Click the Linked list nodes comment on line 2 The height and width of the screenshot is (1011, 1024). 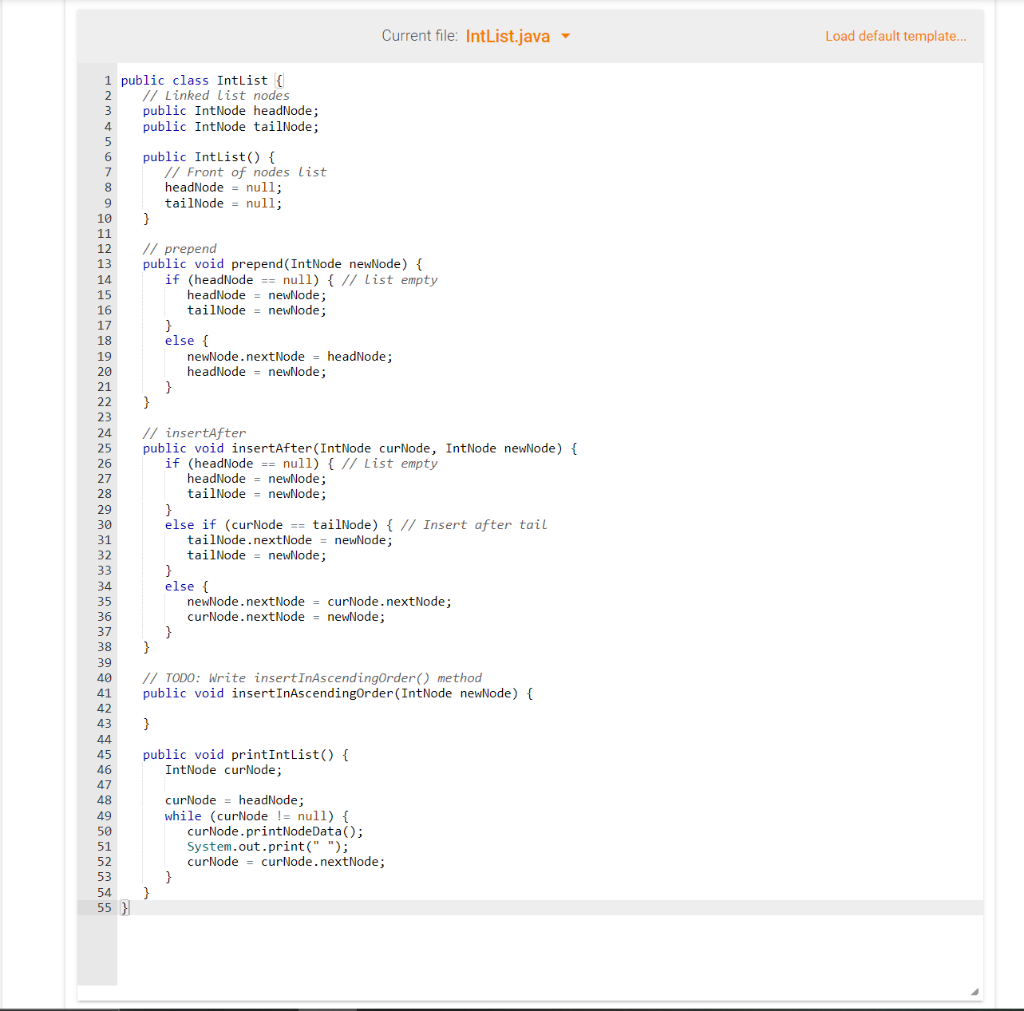(217, 95)
